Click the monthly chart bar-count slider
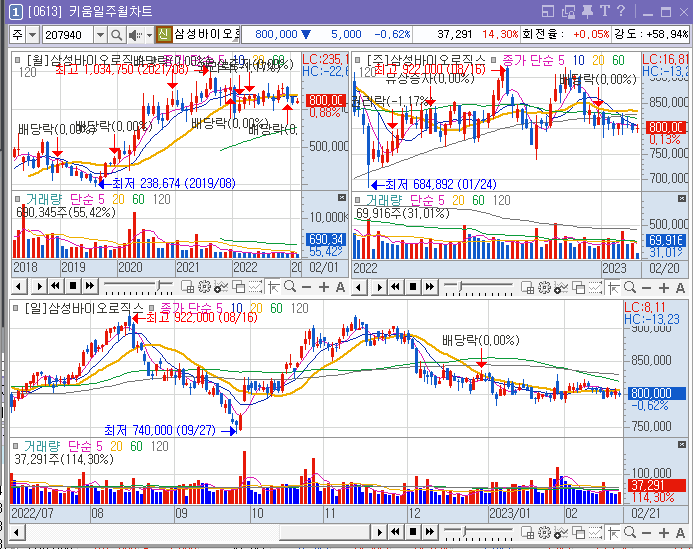693x549 pixels. coord(138,287)
